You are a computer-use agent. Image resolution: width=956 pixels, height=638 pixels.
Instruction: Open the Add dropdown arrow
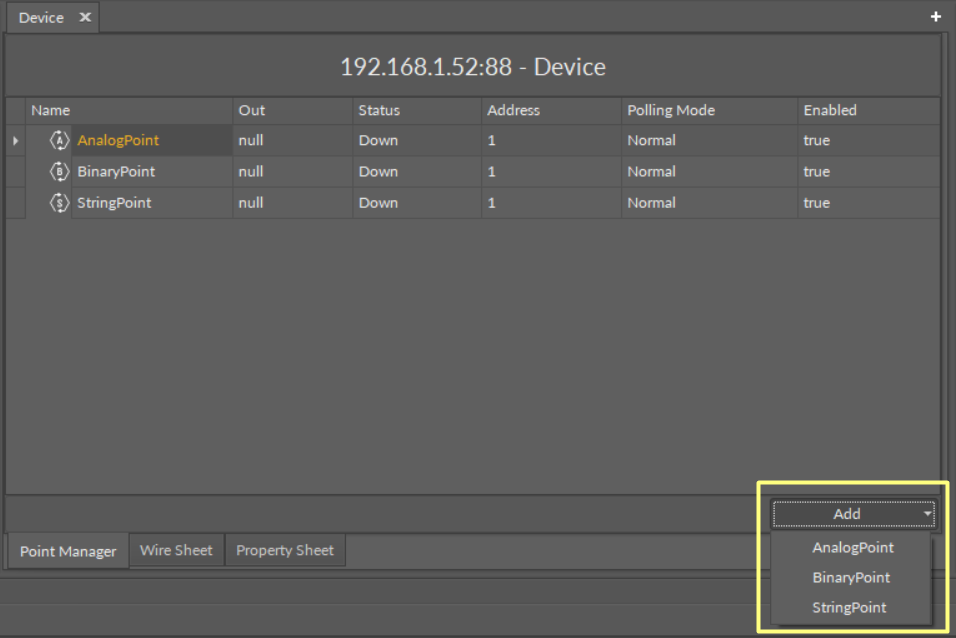(x=927, y=514)
